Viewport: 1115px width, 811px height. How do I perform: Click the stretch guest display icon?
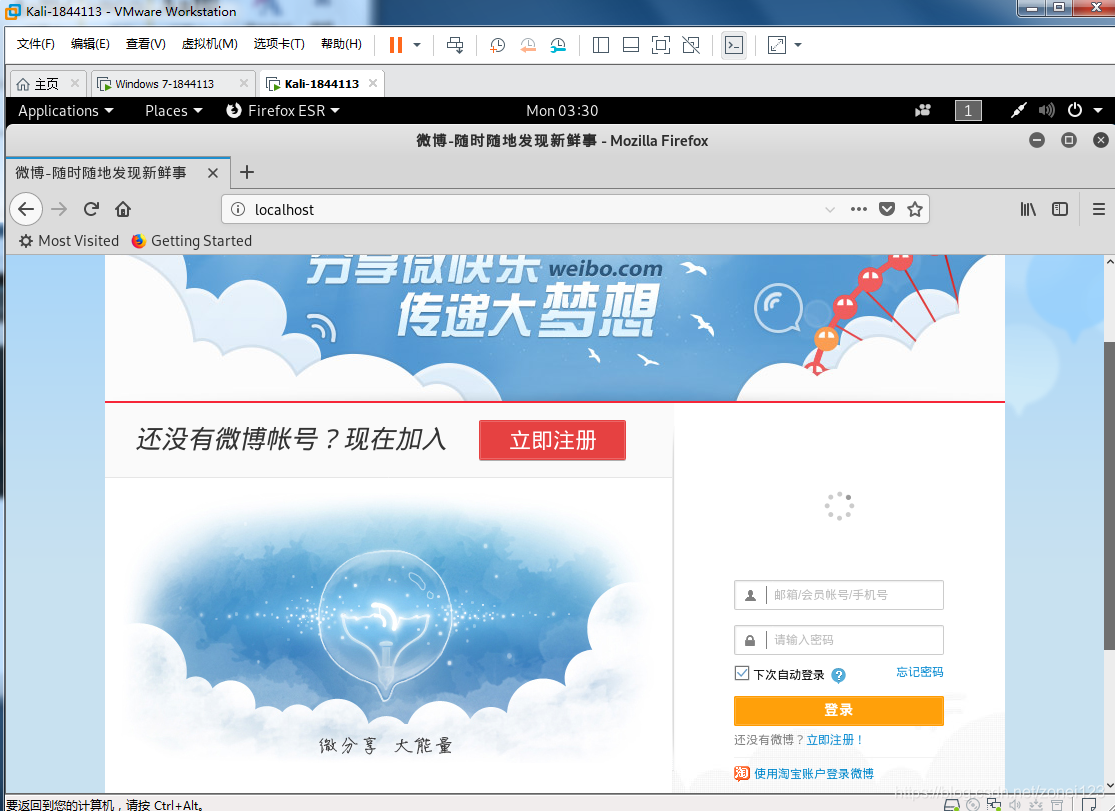coord(777,45)
